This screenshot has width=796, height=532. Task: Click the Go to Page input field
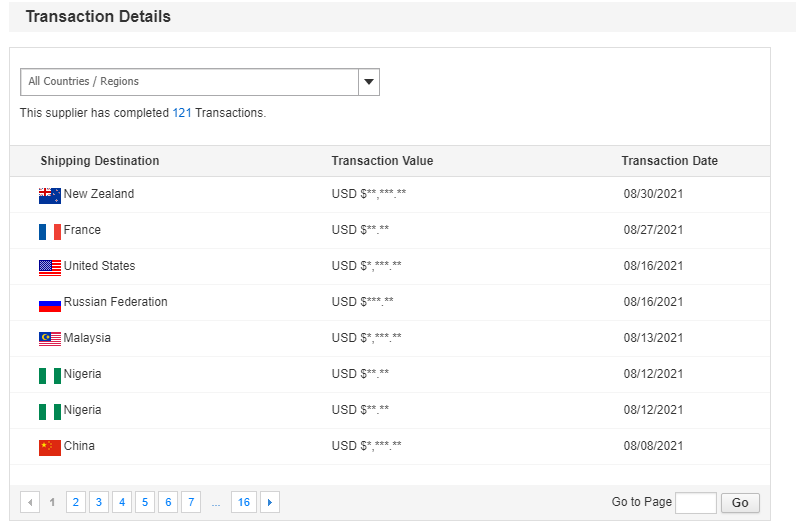tap(696, 502)
